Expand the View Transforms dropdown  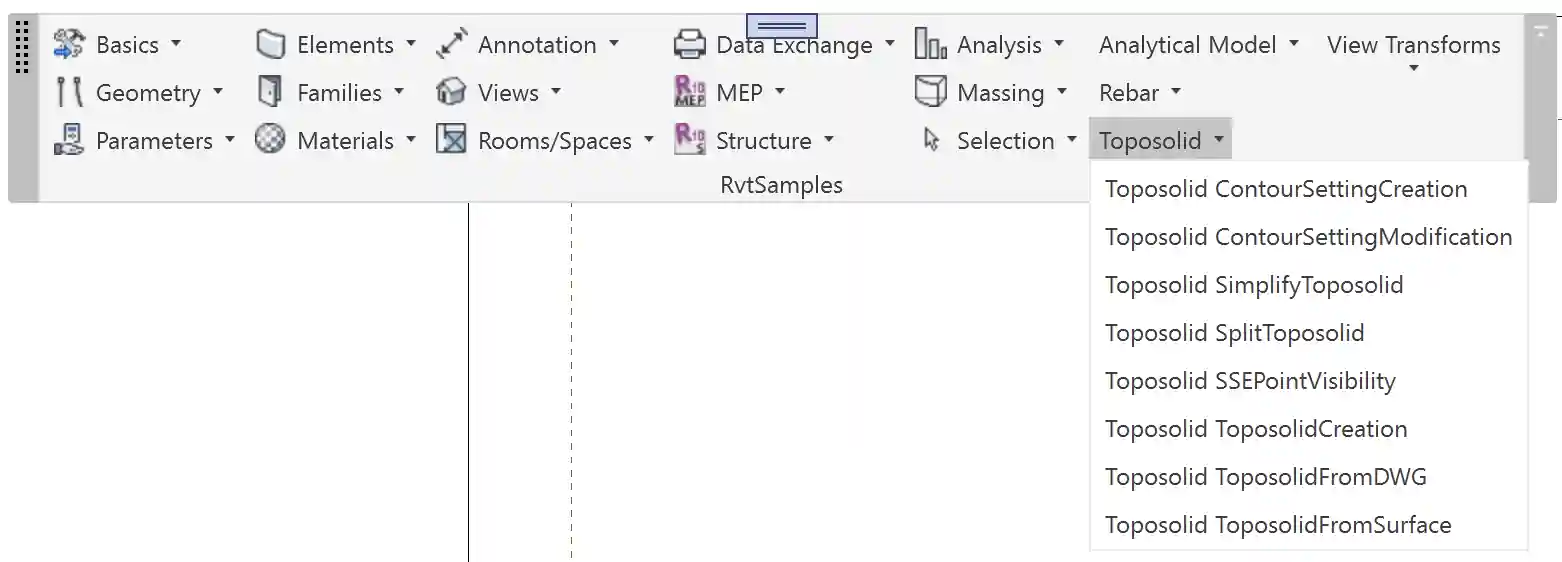coord(1414,69)
